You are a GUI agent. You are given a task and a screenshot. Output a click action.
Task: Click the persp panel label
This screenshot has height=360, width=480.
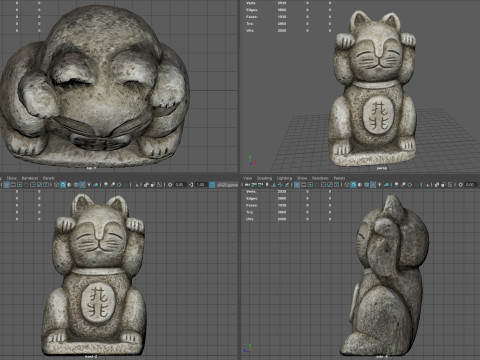[x=382, y=168]
